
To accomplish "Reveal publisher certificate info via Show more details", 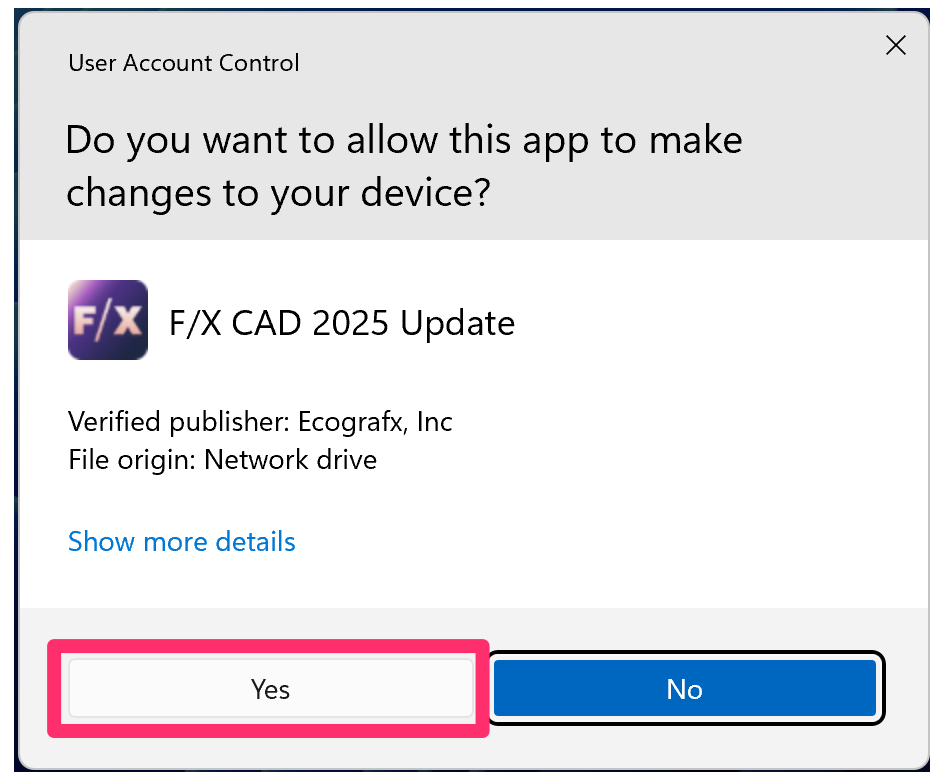I will pos(181,541).
